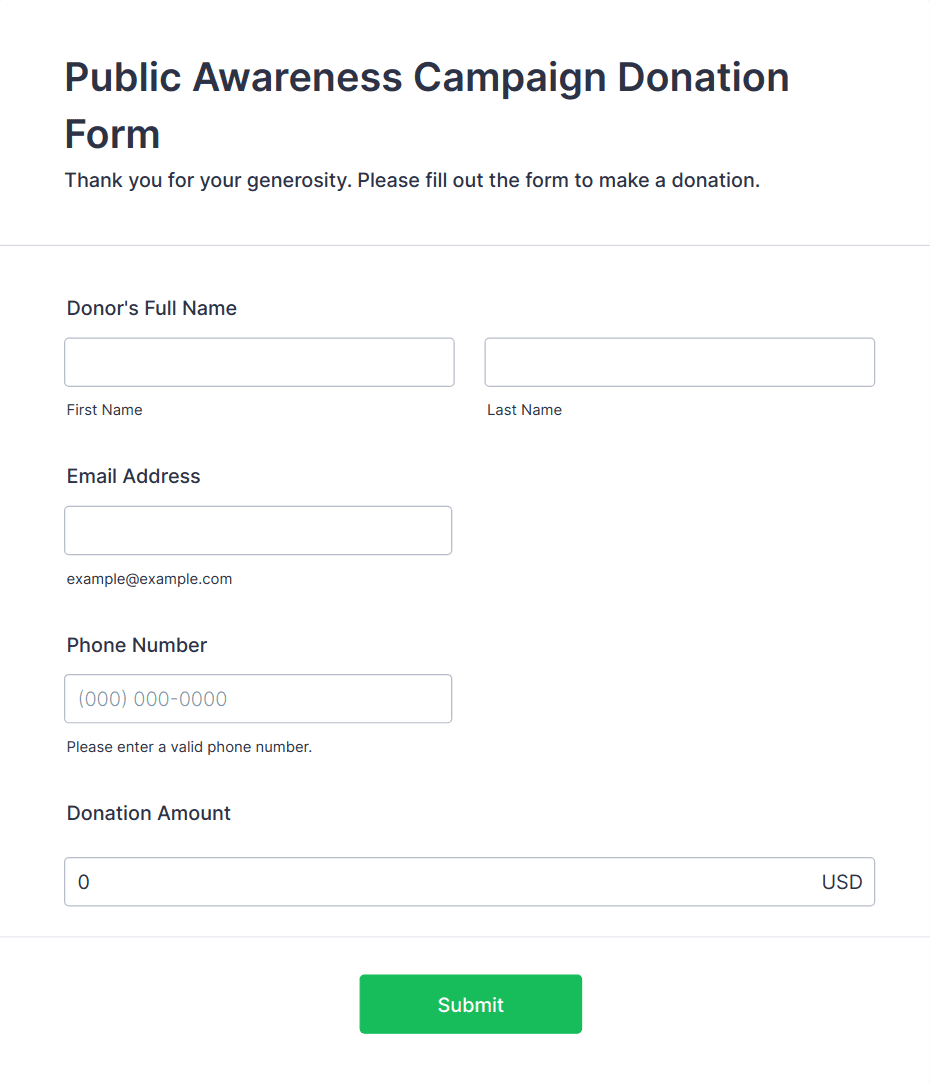
Task: Click the "First Name" sublabel text
Action: click(x=105, y=410)
